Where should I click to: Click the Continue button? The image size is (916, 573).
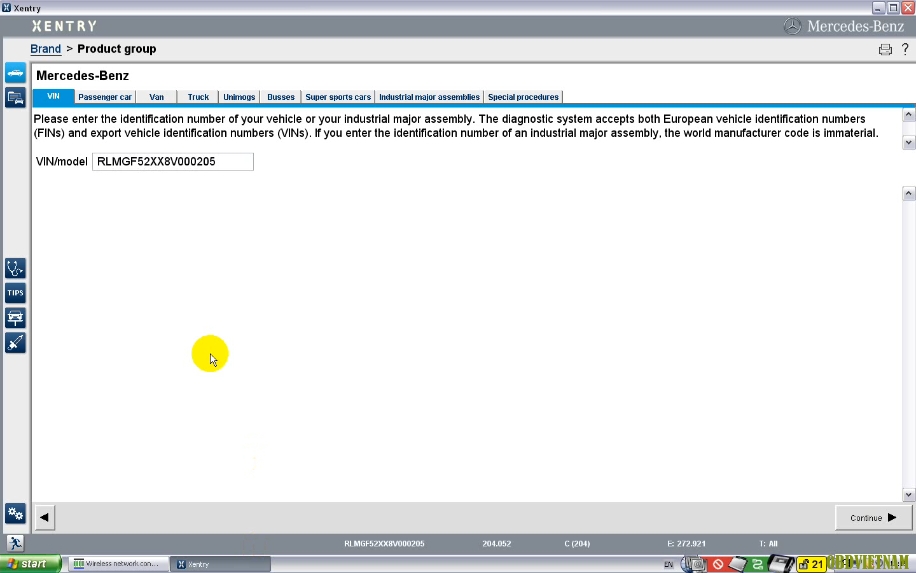click(873, 518)
